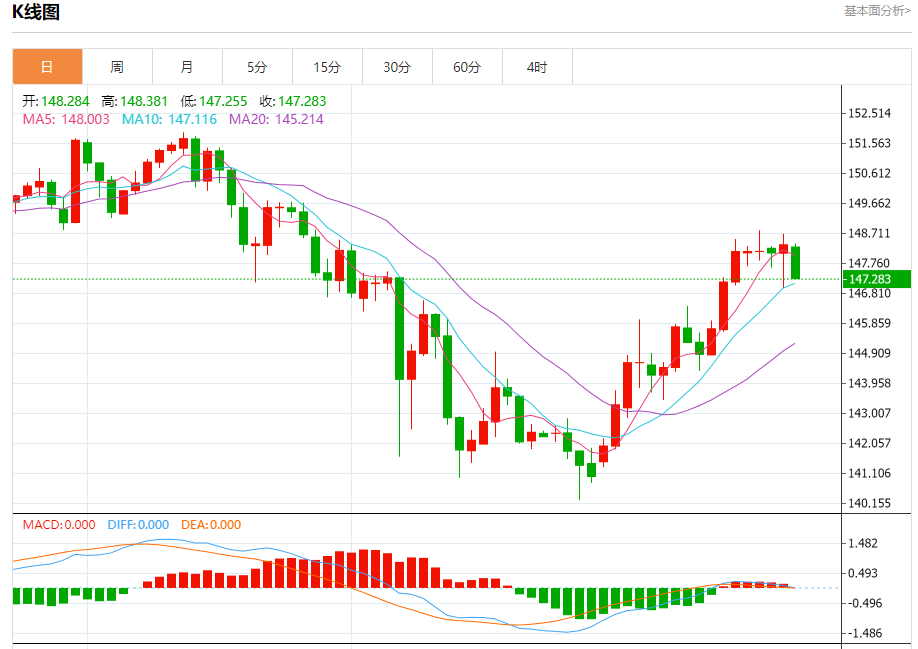Image resolution: width=918 pixels, height=649 pixels.
Task: Click the MACD value label
Action: (x=59, y=525)
